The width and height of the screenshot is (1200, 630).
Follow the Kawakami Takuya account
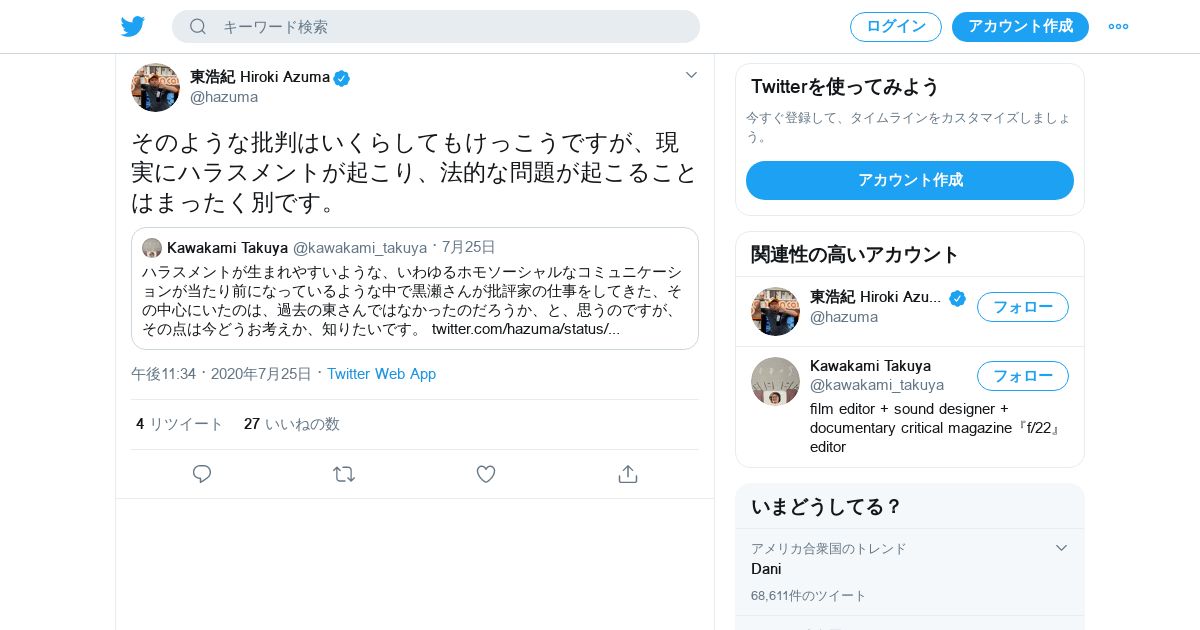[1022, 376]
